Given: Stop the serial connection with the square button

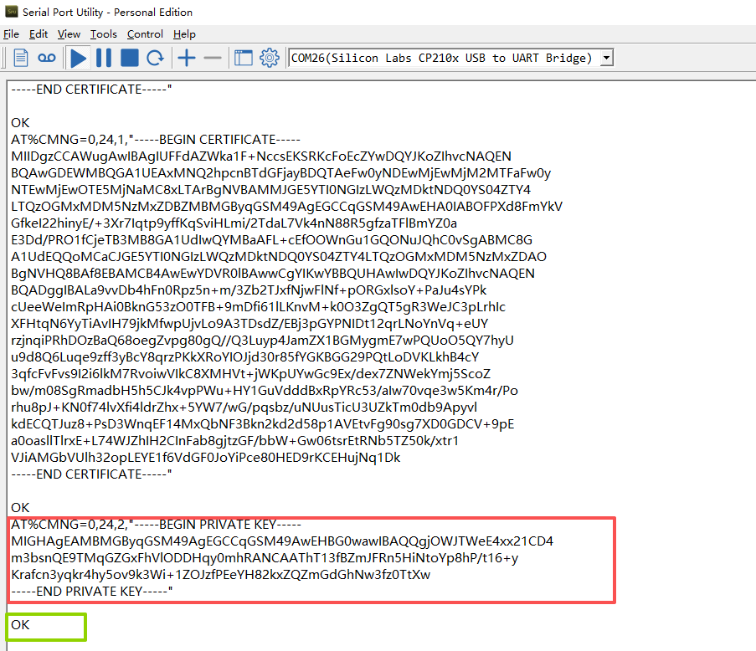Looking at the screenshot, I should click(x=129, y=58).
